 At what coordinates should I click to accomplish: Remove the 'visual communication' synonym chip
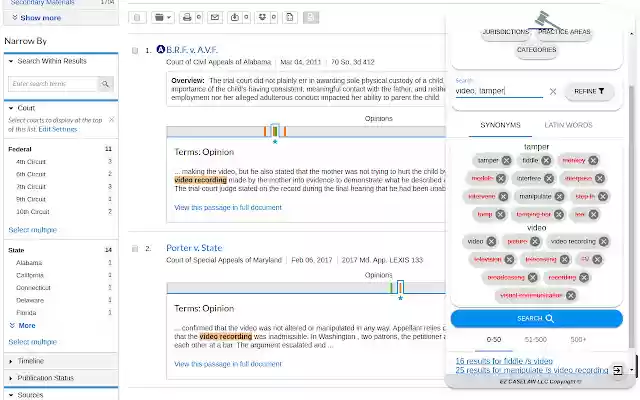pos(571,296)
